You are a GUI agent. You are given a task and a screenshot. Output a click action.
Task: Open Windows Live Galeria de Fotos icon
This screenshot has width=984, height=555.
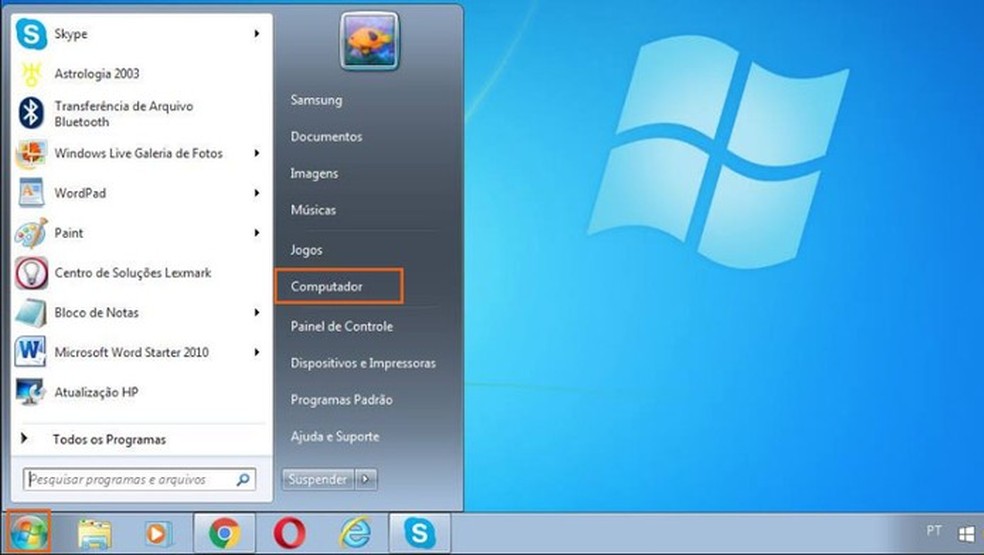(x=31, y=153)
